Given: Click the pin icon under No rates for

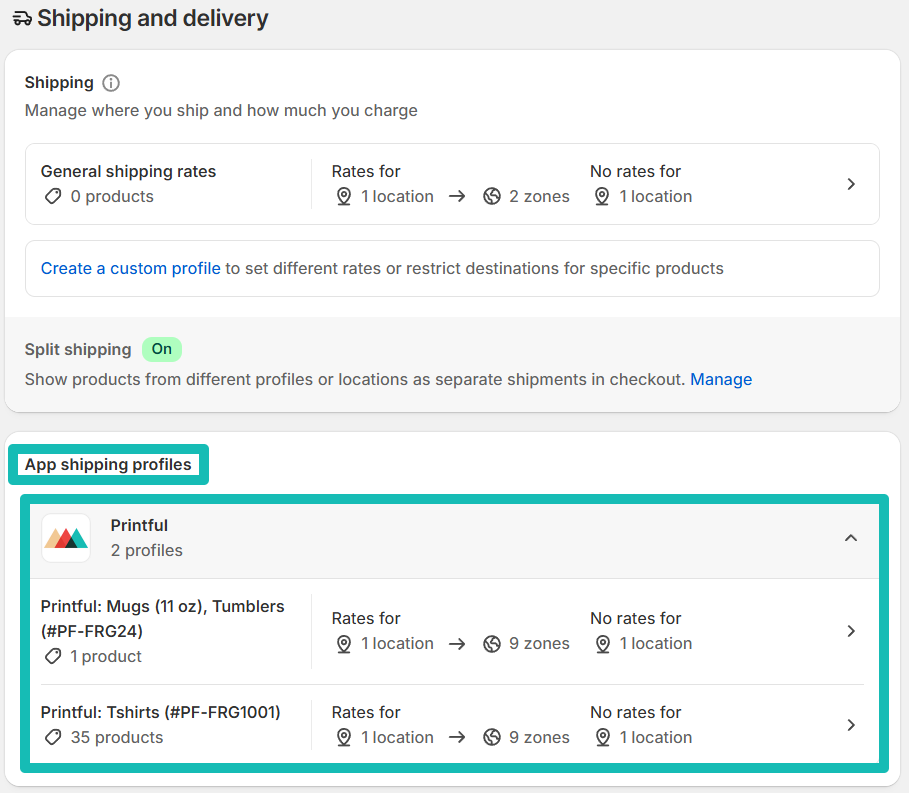Looking at the screenshot, I should coord(602,196).
